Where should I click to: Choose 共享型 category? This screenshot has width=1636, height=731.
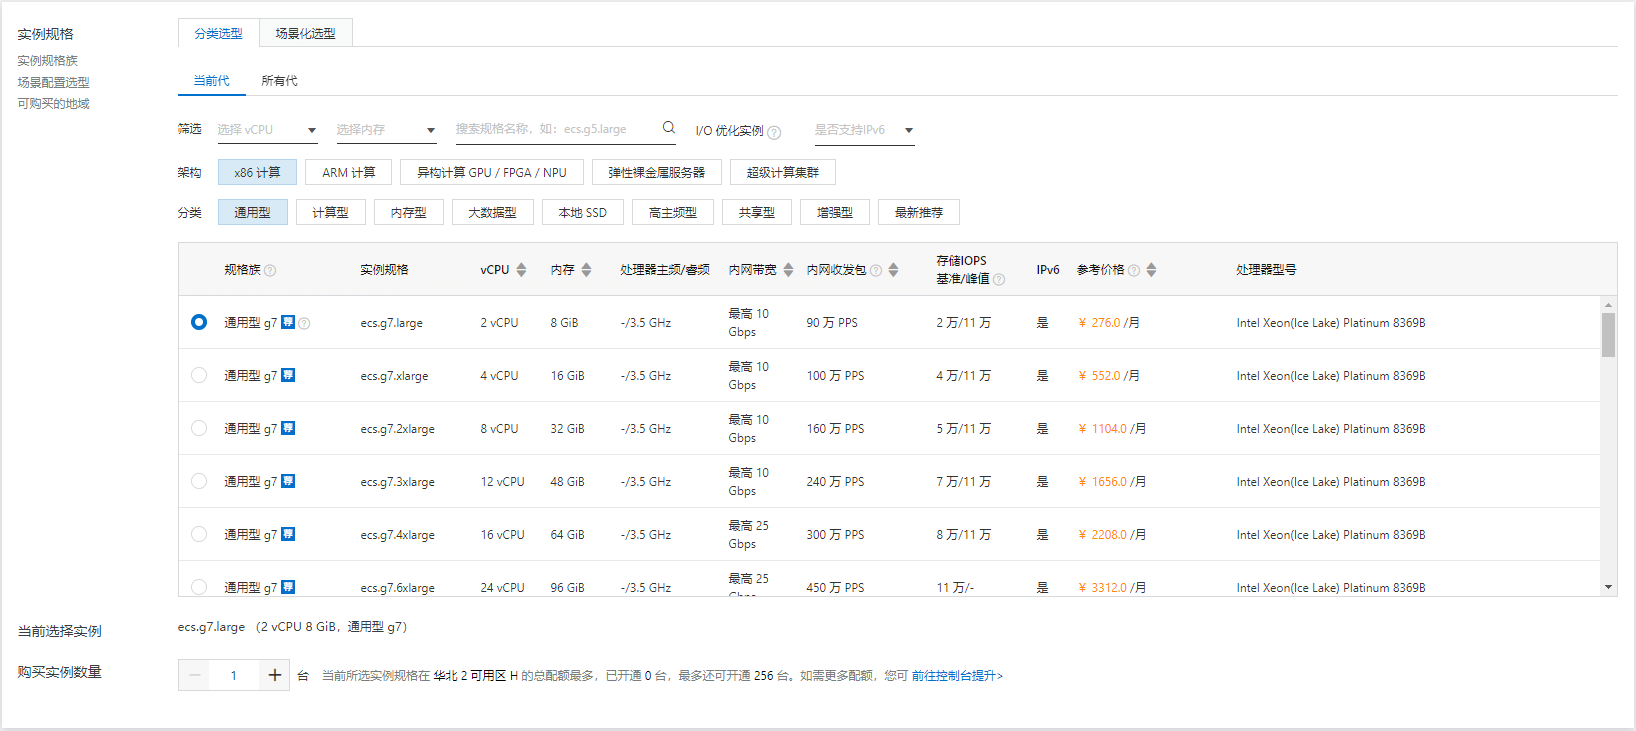point(756,212)
